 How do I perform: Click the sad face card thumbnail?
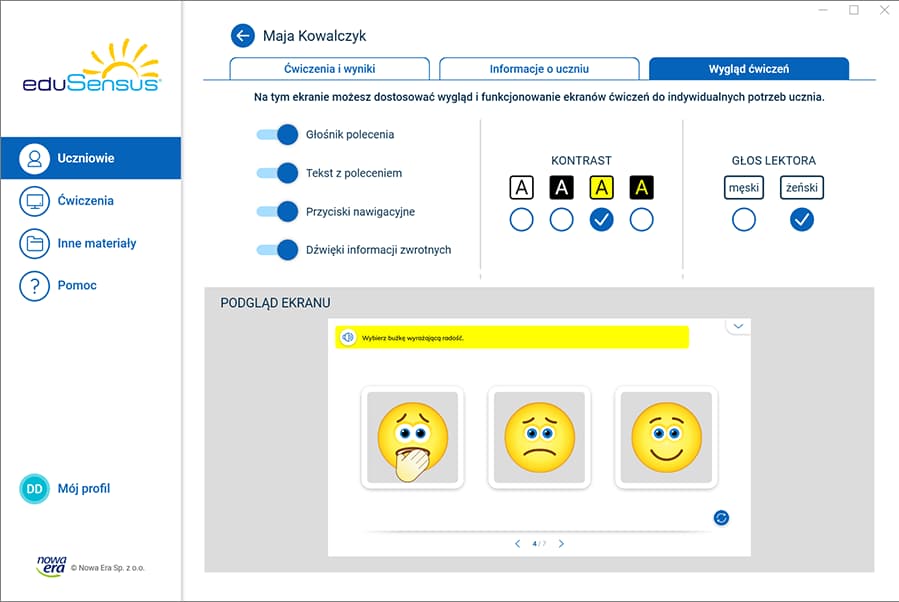click(x=539, y=441)
